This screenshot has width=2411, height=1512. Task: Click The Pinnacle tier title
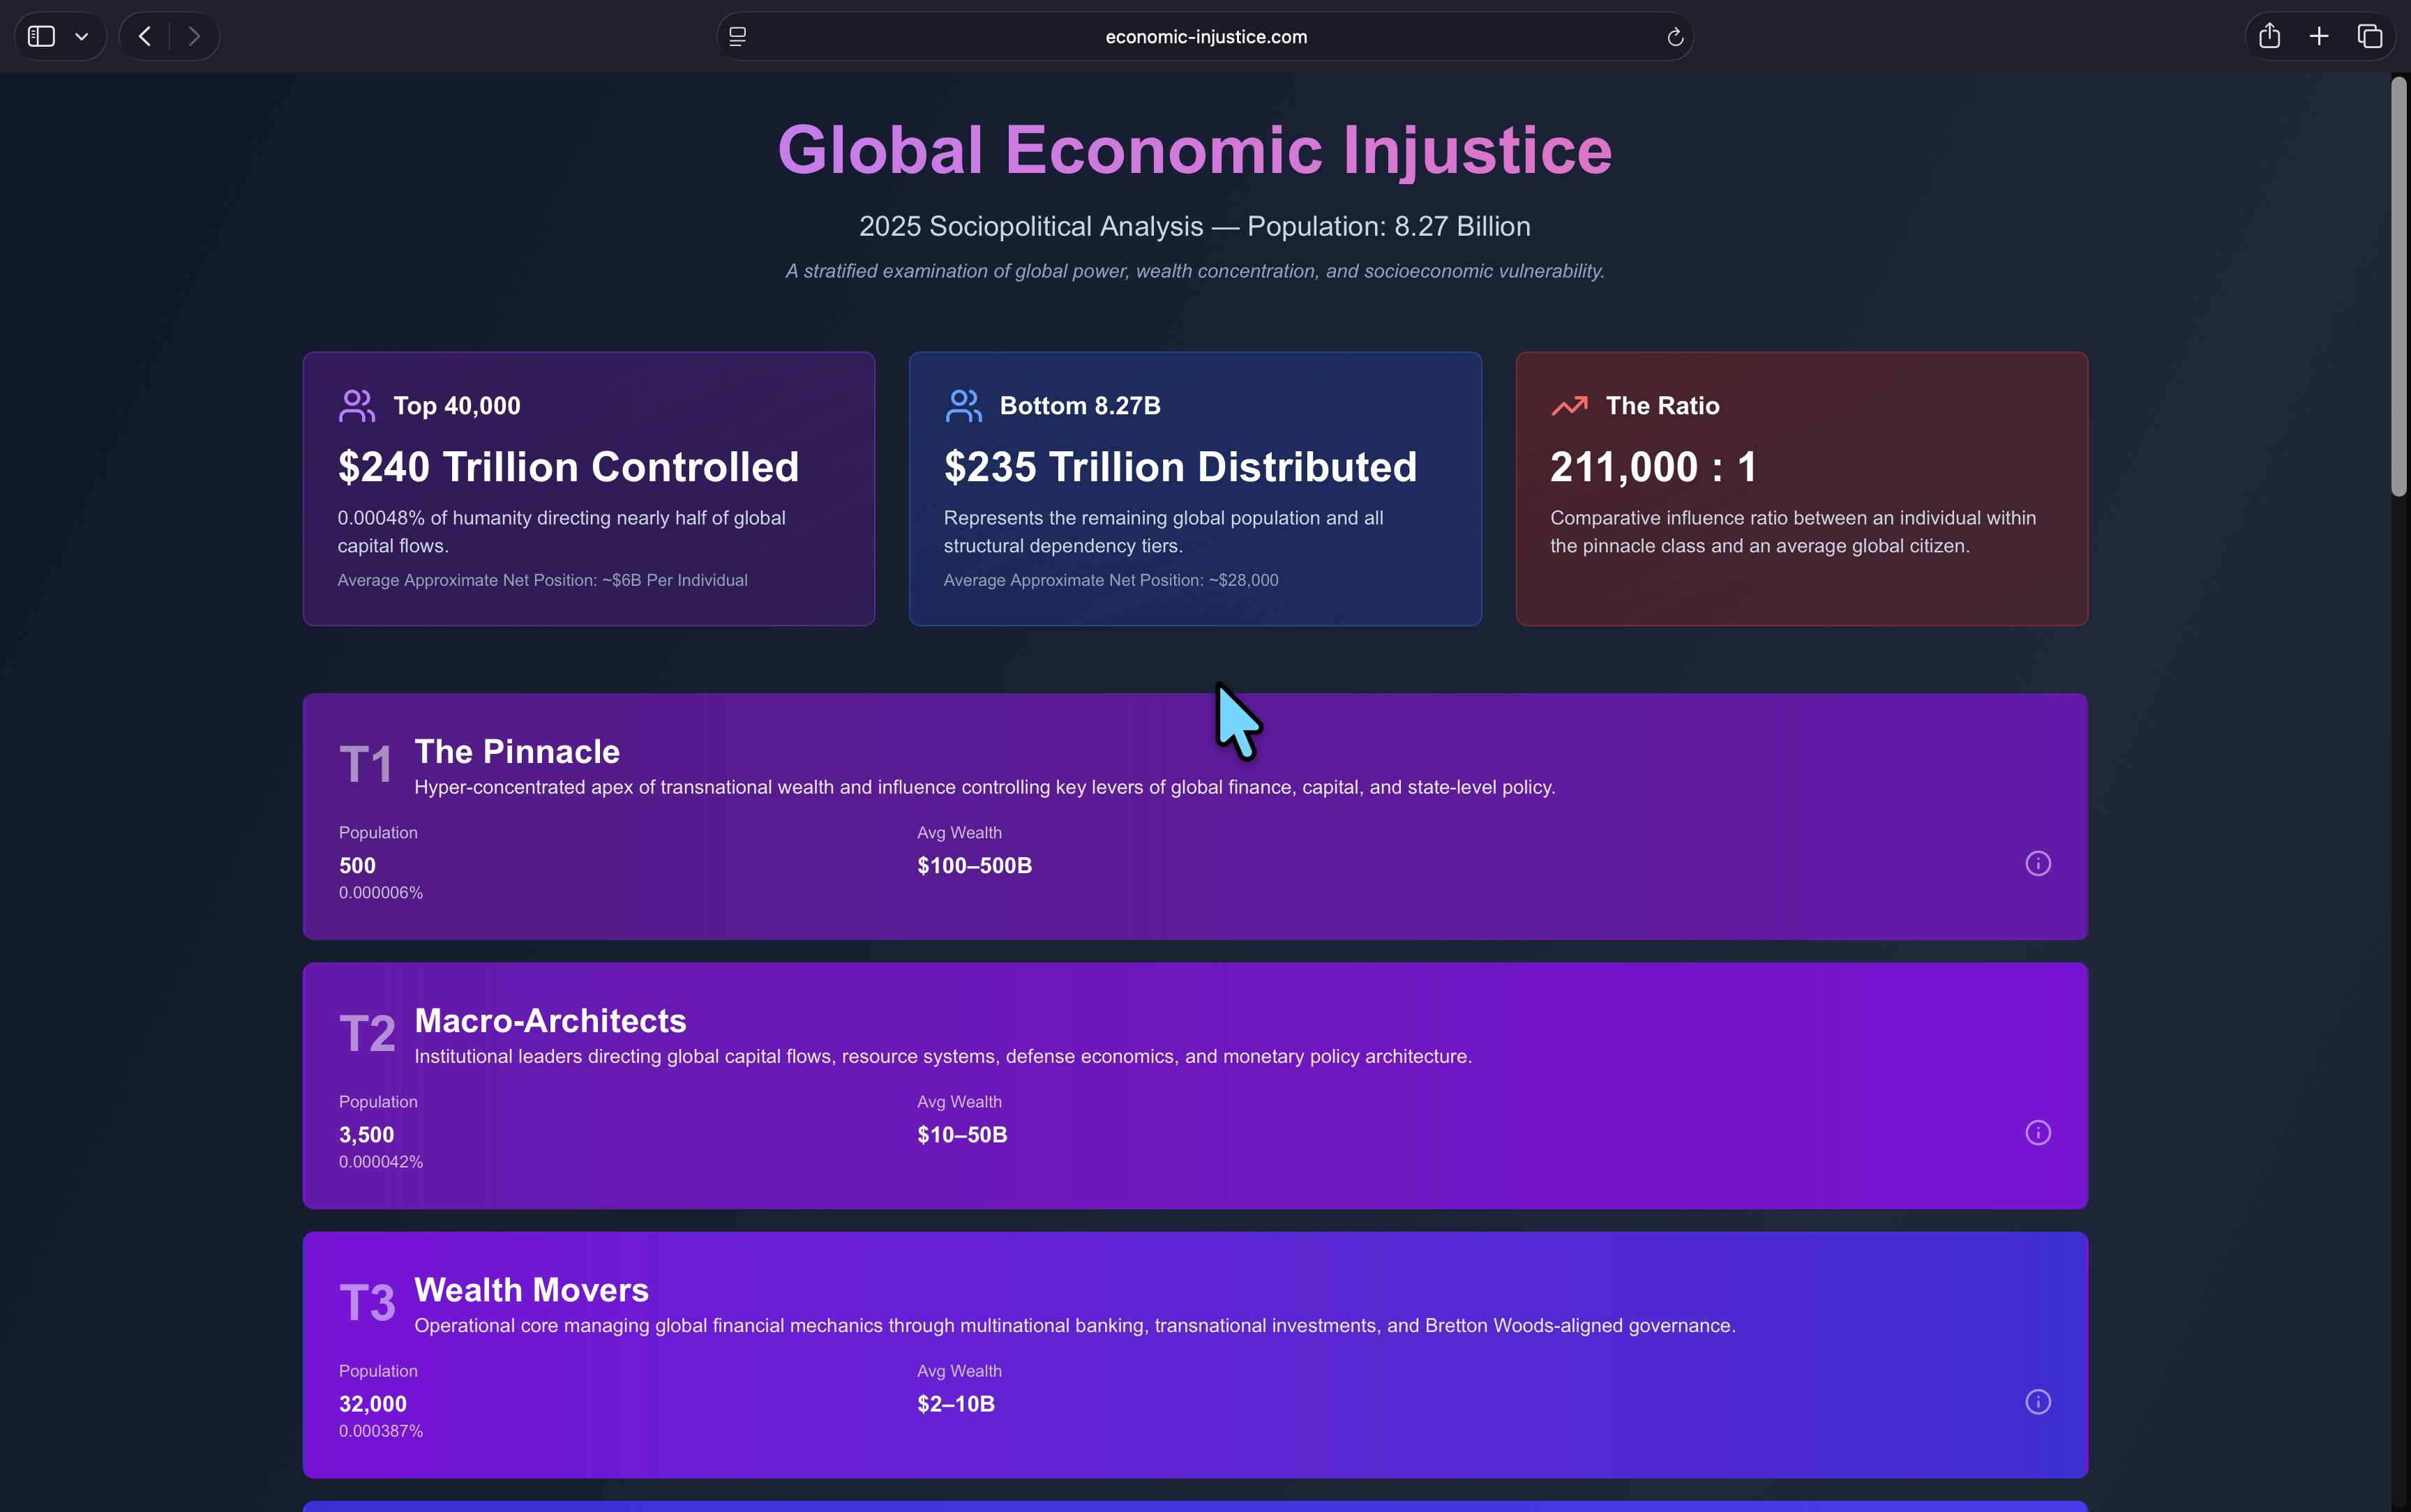(x=517, y=752)
